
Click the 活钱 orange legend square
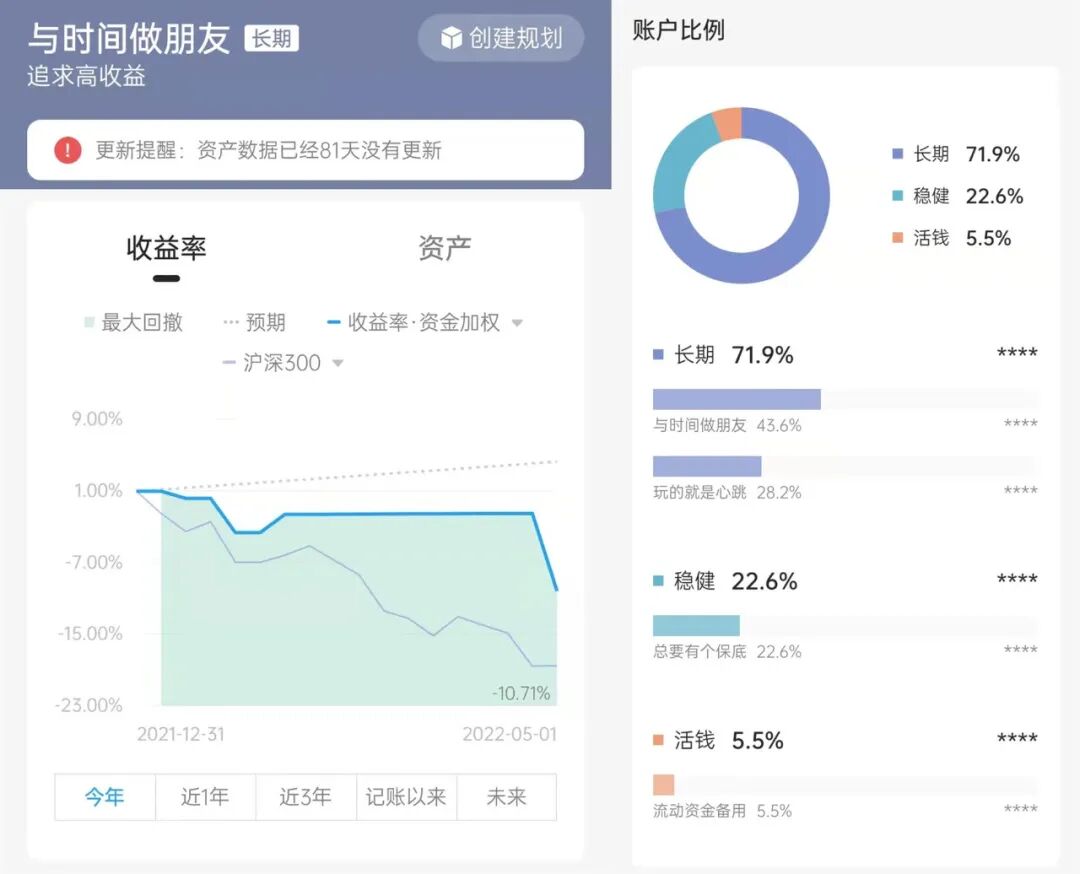[x=897, y=238]
